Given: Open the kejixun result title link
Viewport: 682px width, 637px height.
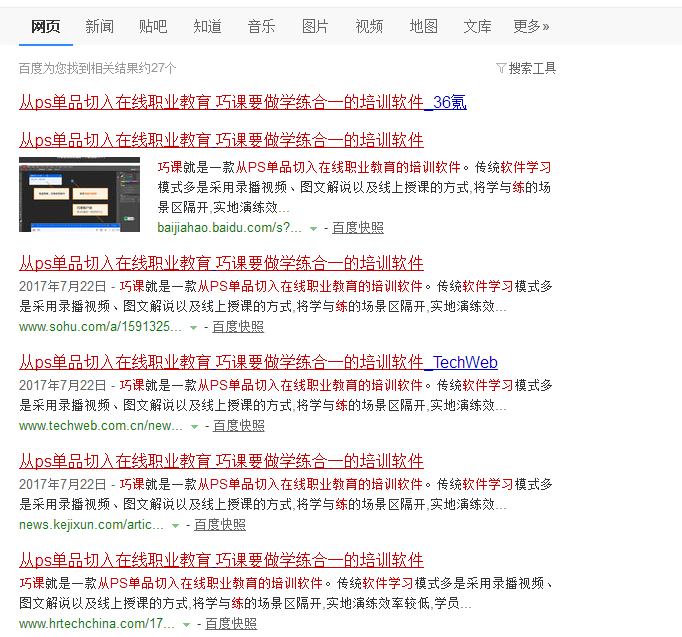Looking at the screenshot, I should (x=221, y=461).
